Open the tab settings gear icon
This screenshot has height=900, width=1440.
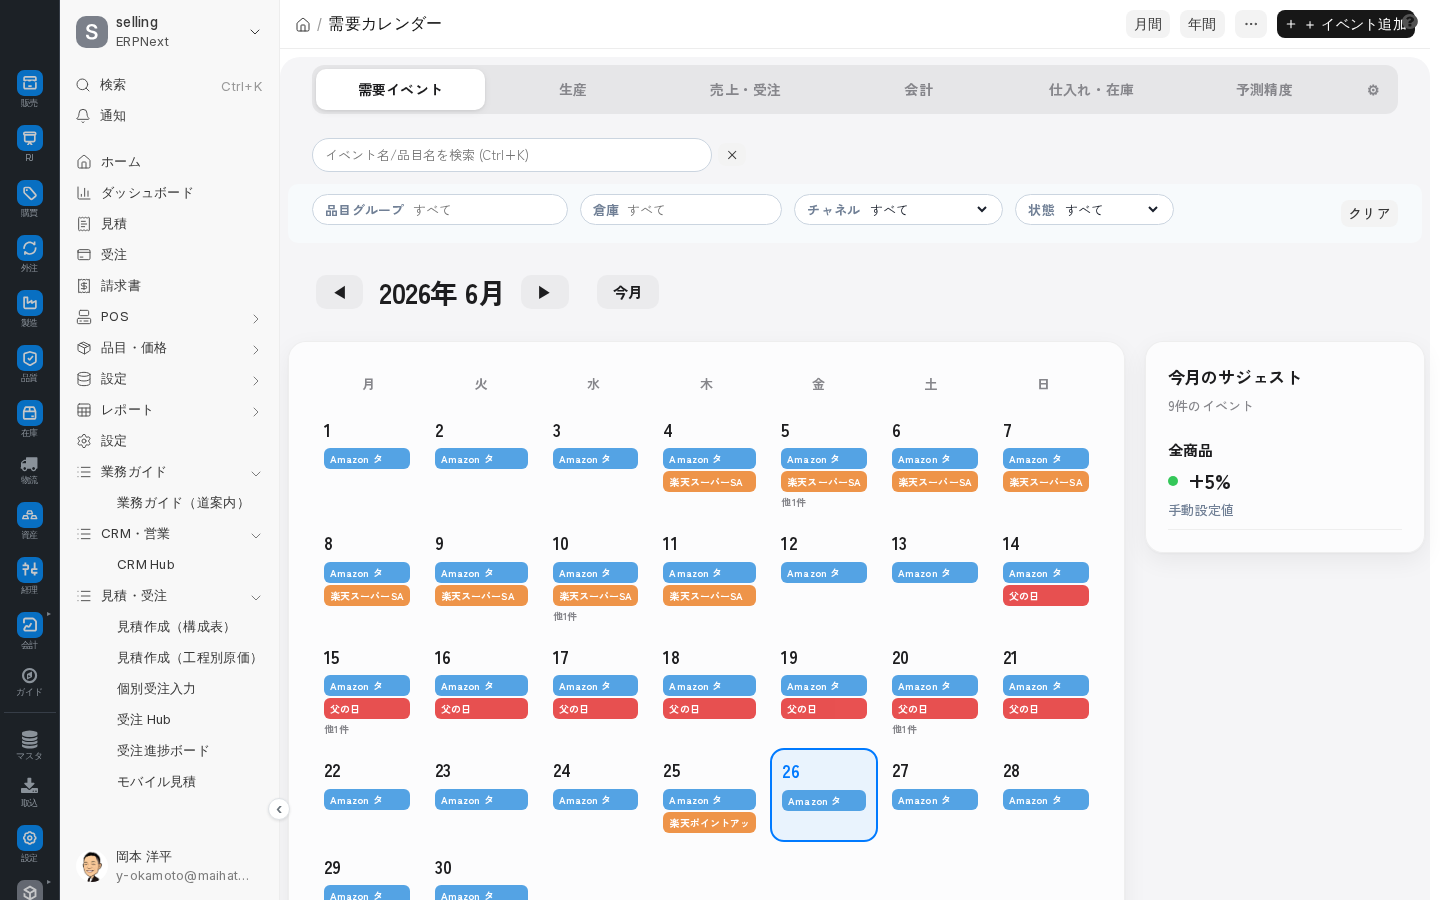[x=1373, y=90]
